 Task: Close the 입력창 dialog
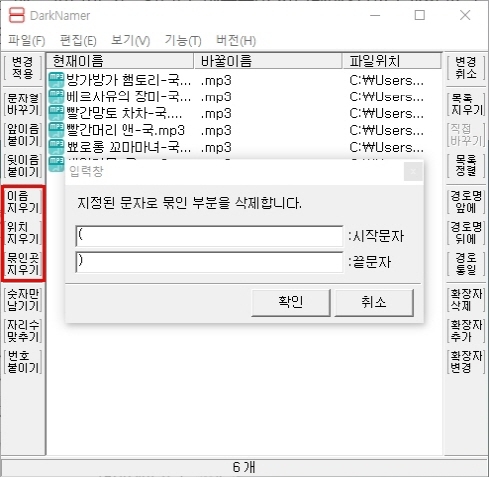point(413,172)
